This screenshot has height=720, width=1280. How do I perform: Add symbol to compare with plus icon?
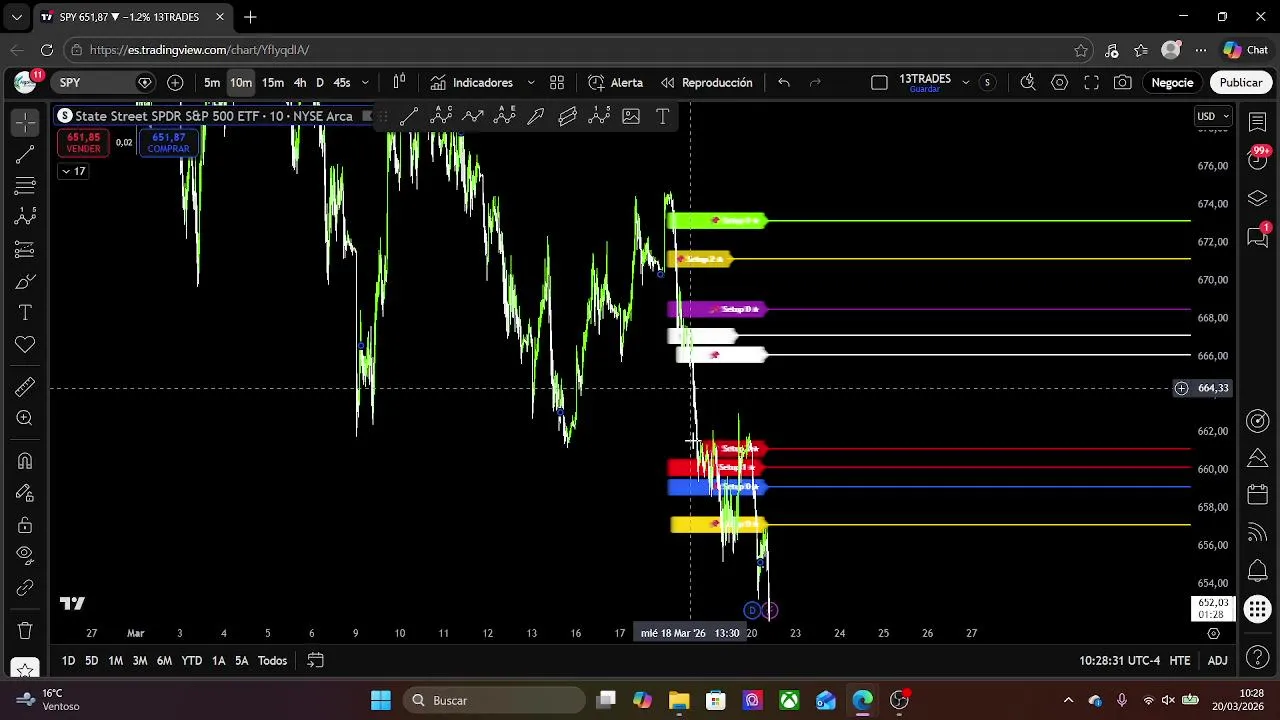click(175, 83)
